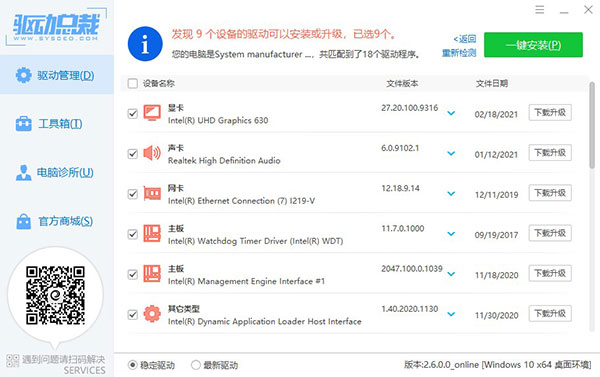Click the date 02/18/2021
This screenshot has width=600, height=377.
[496, 114]
